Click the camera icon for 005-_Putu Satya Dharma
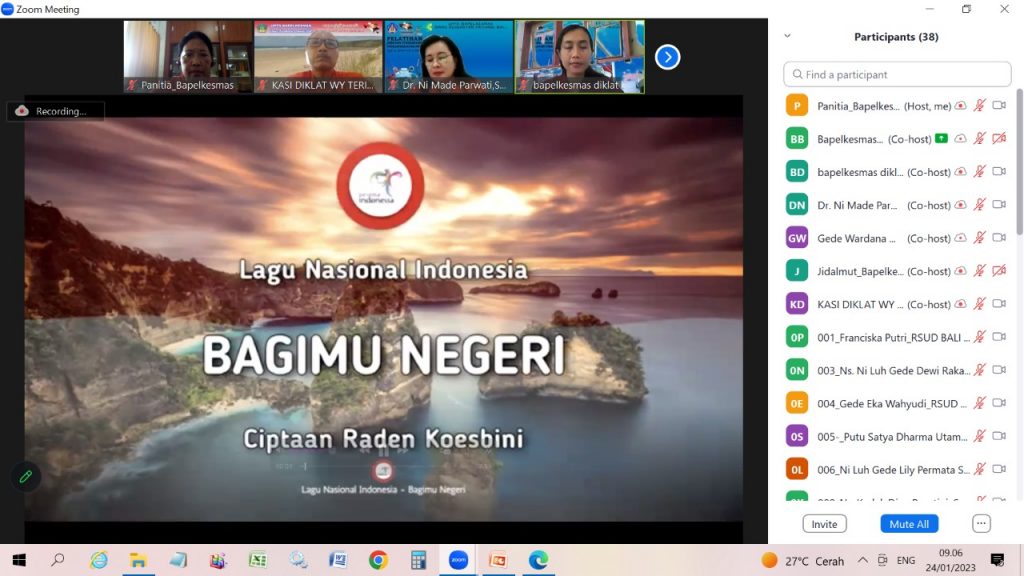The height and width of the screenshot is (576, 1024). 999,436
